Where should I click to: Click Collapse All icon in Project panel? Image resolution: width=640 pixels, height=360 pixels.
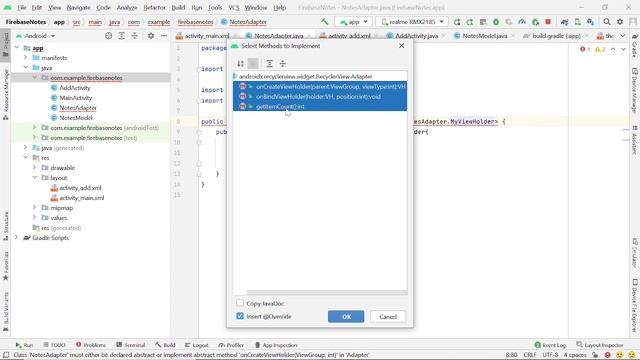(x=135, y=36)
